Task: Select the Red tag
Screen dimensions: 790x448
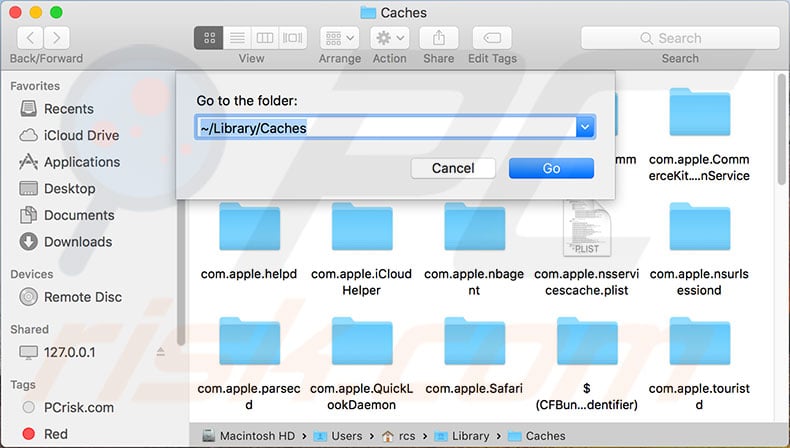Action: pyautogui.click(x=45, y=433)
